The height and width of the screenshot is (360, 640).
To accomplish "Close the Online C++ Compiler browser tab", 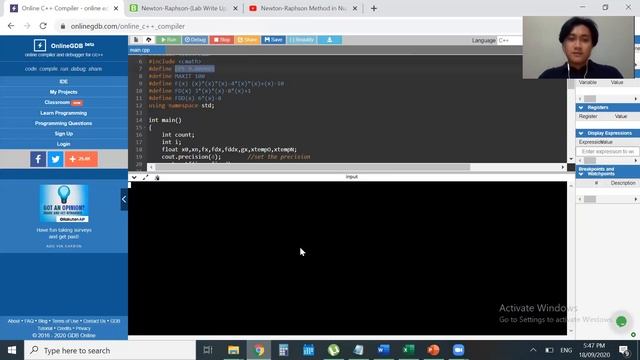I will 116,8.
